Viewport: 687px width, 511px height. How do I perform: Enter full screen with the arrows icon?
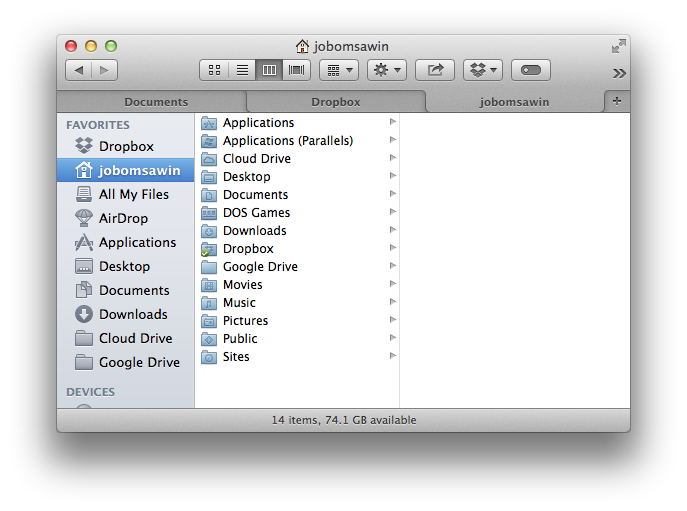619,46
